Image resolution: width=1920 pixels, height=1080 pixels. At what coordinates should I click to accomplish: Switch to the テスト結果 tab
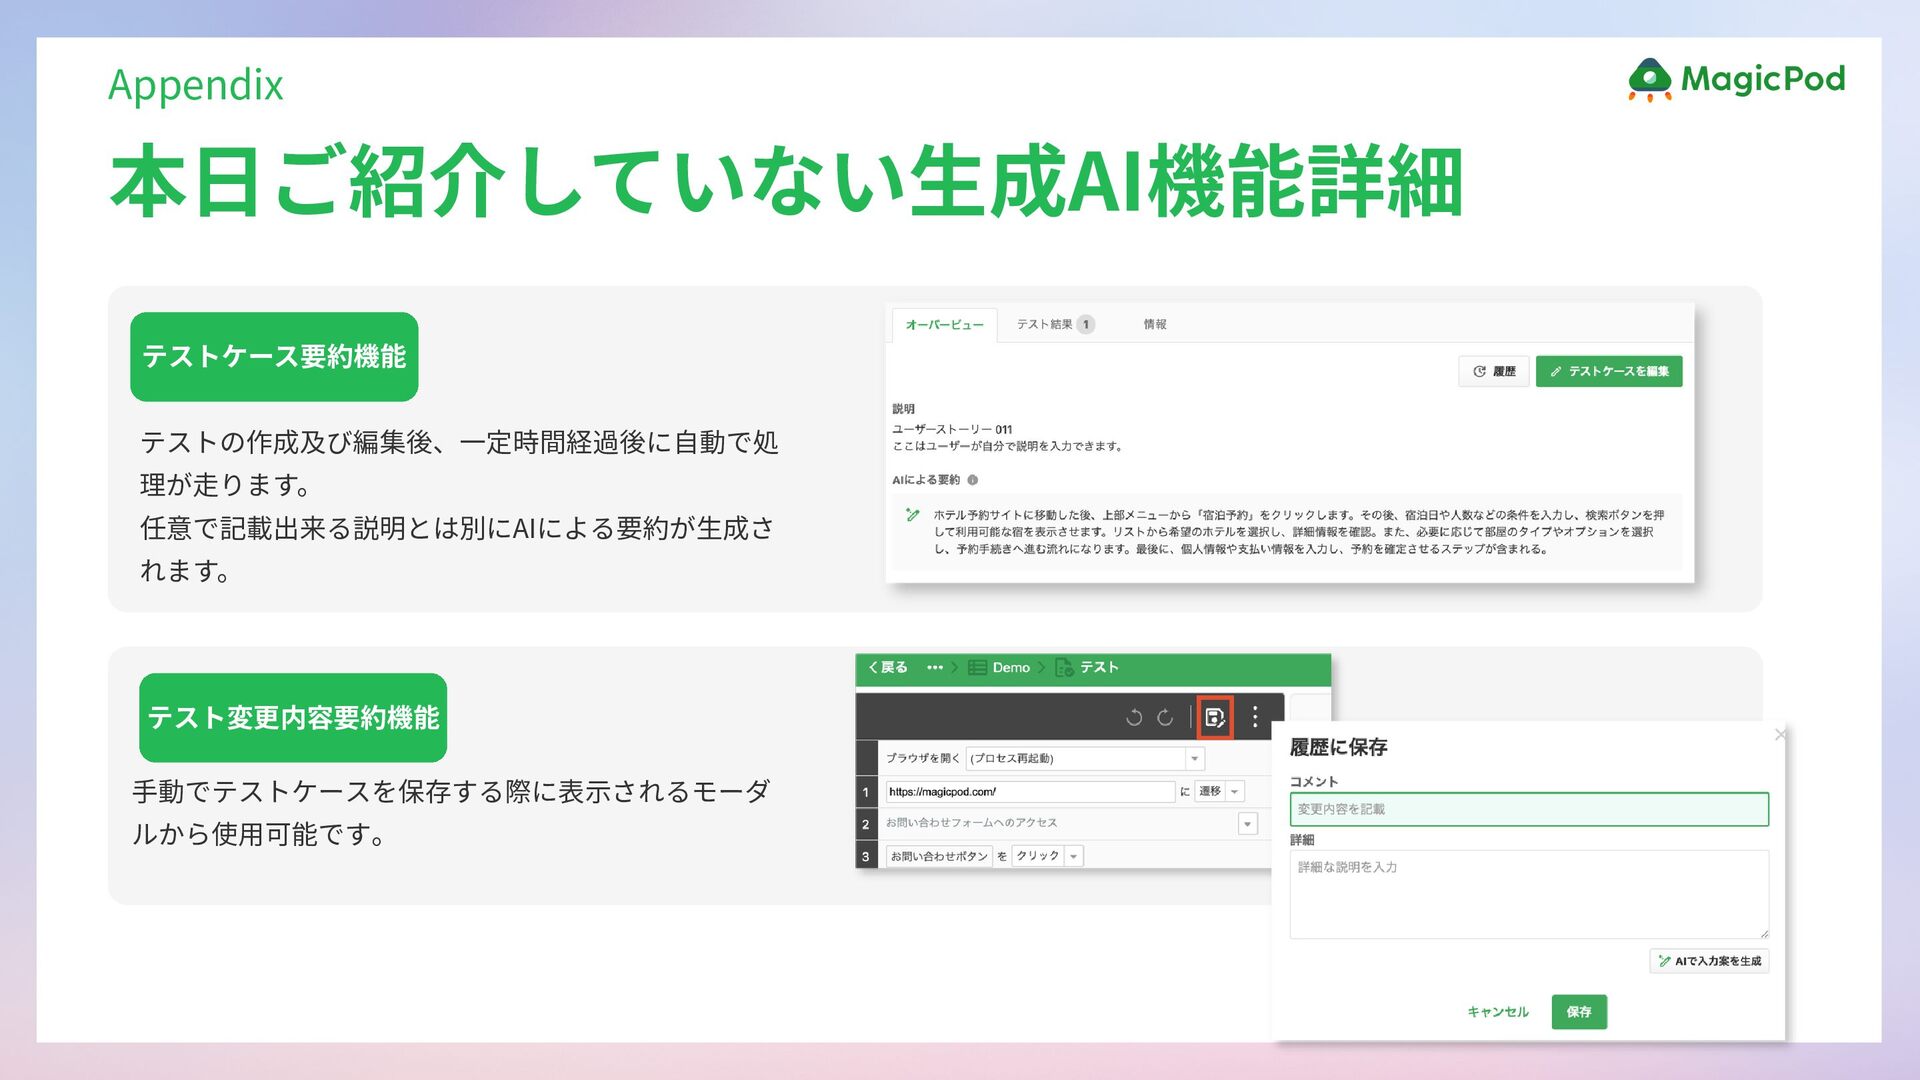tap(1054, 324)
